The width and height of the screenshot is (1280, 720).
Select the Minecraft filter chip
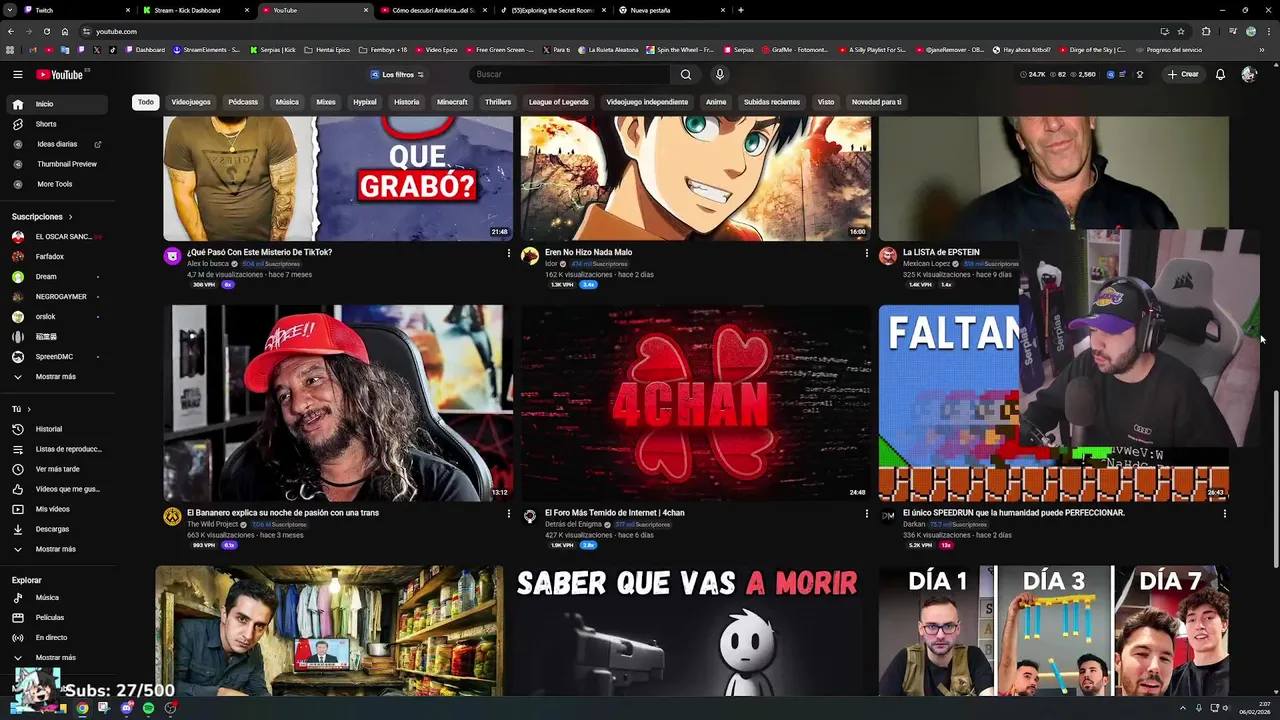[452, 102]
